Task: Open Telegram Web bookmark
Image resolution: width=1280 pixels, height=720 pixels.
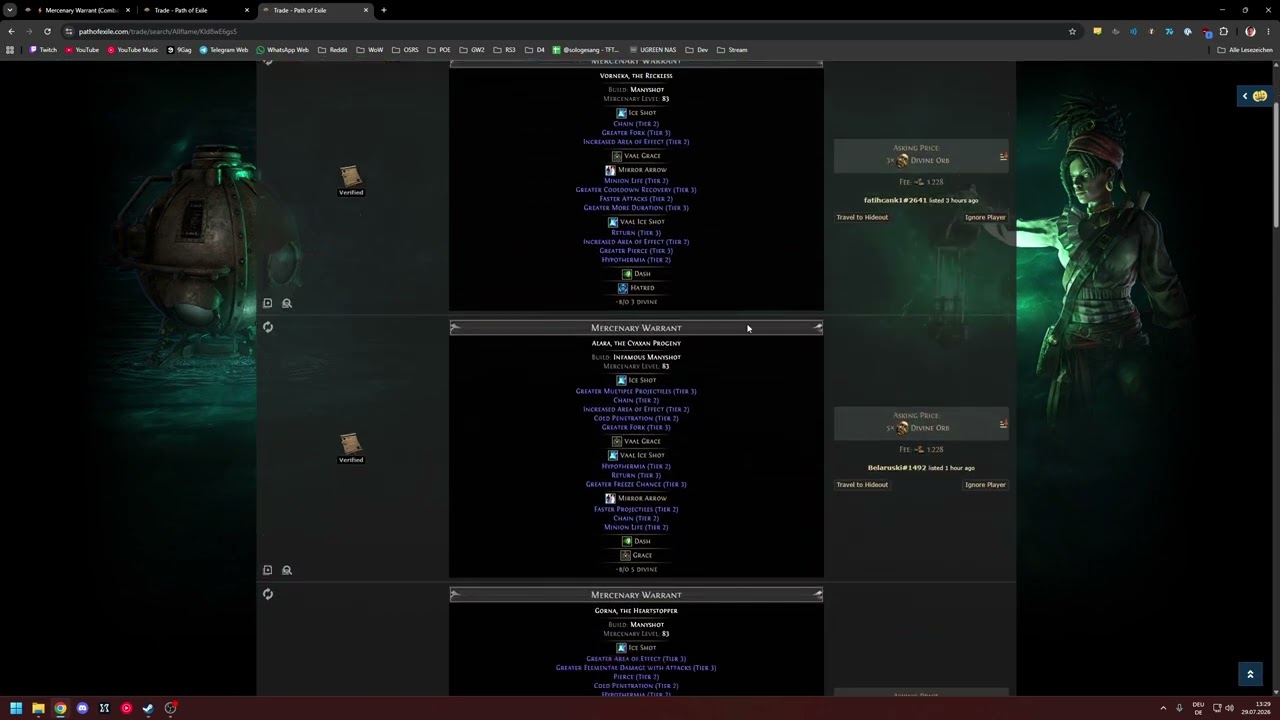Action: pos(223,49)
